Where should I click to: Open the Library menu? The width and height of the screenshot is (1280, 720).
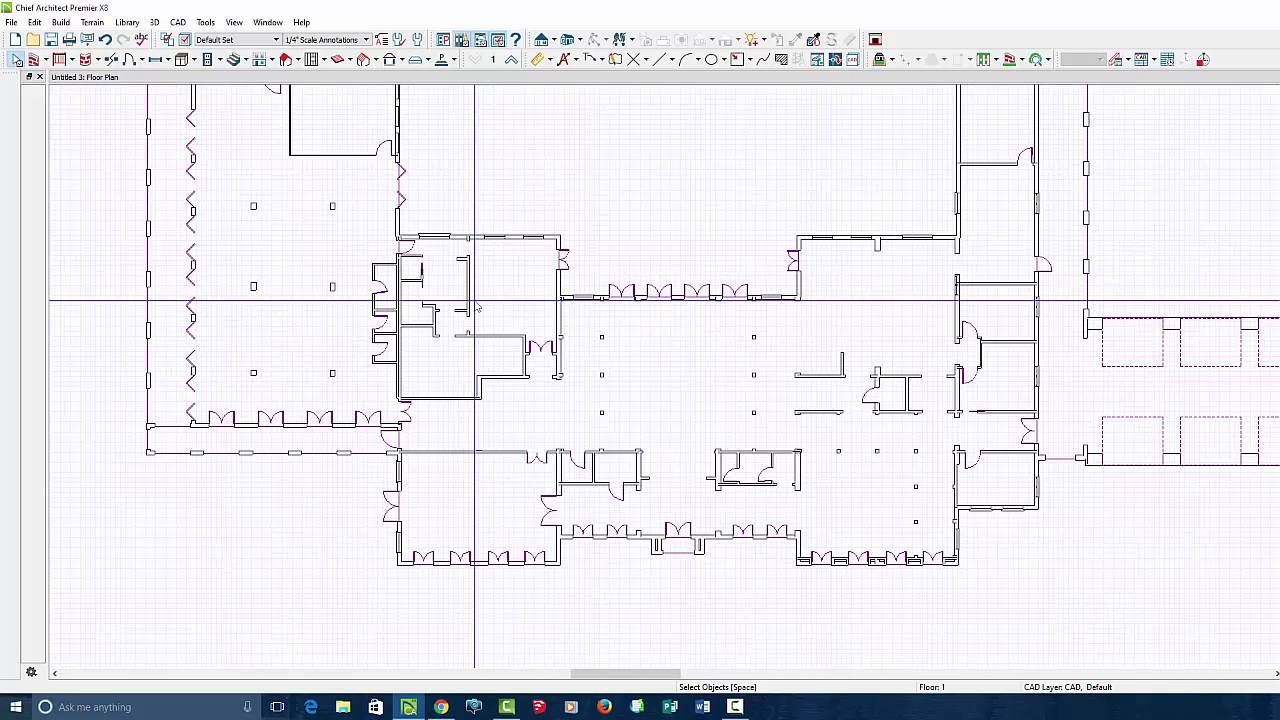point(127,22)
